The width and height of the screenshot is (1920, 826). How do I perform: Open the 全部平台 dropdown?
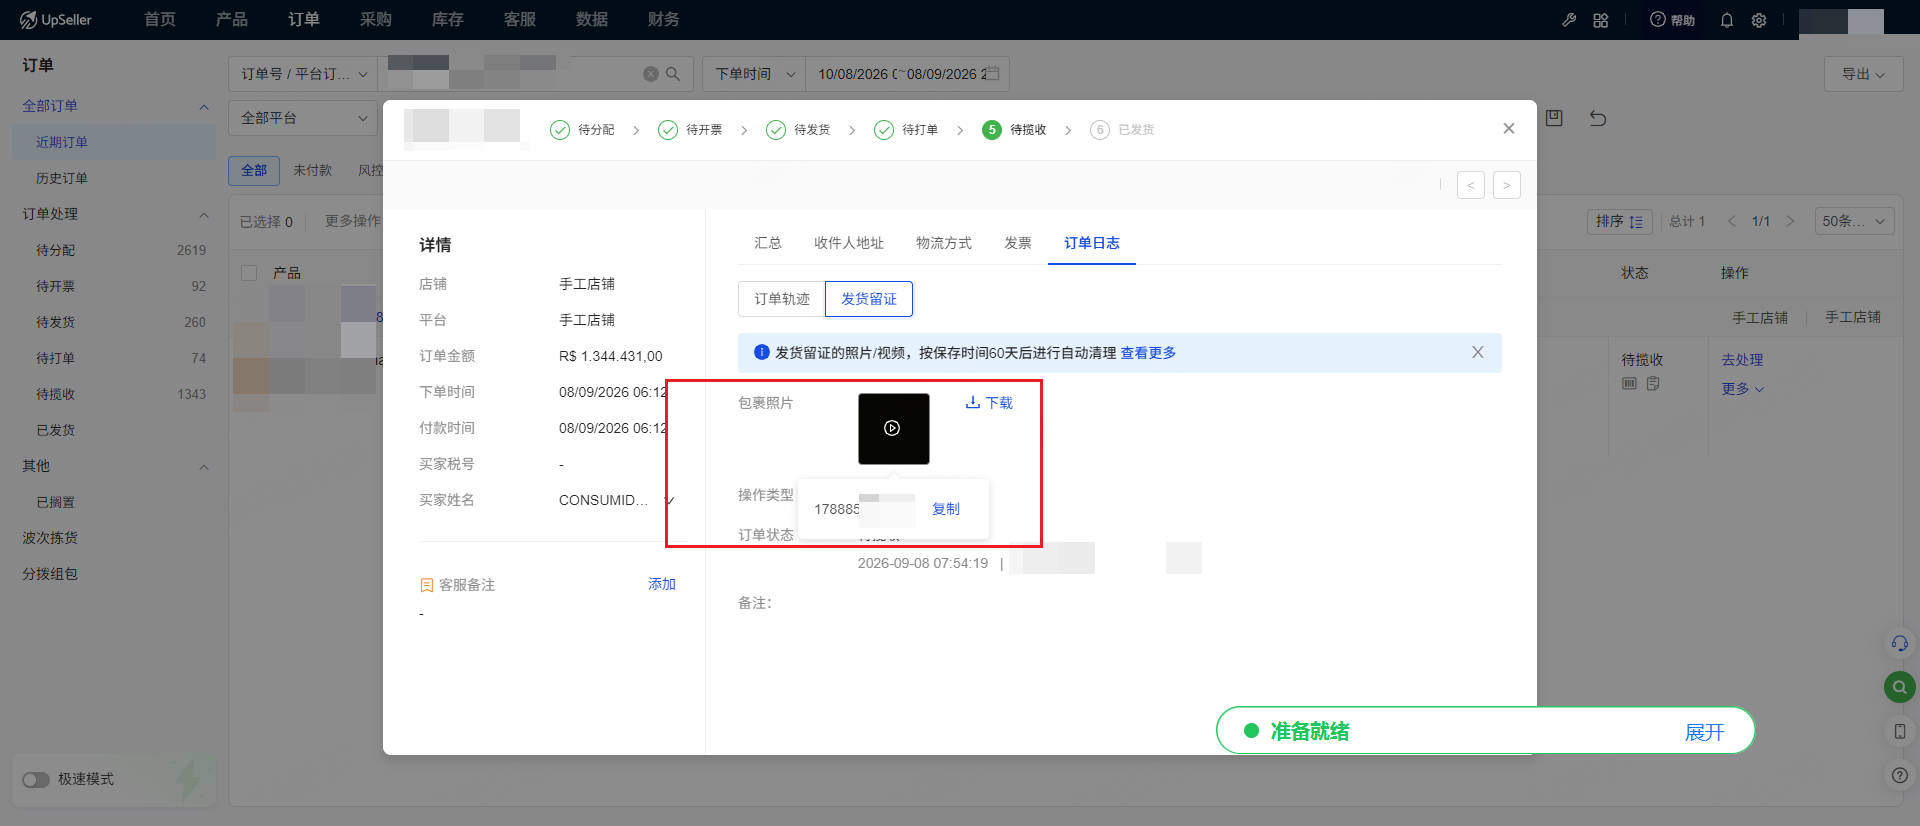point(303,118)
